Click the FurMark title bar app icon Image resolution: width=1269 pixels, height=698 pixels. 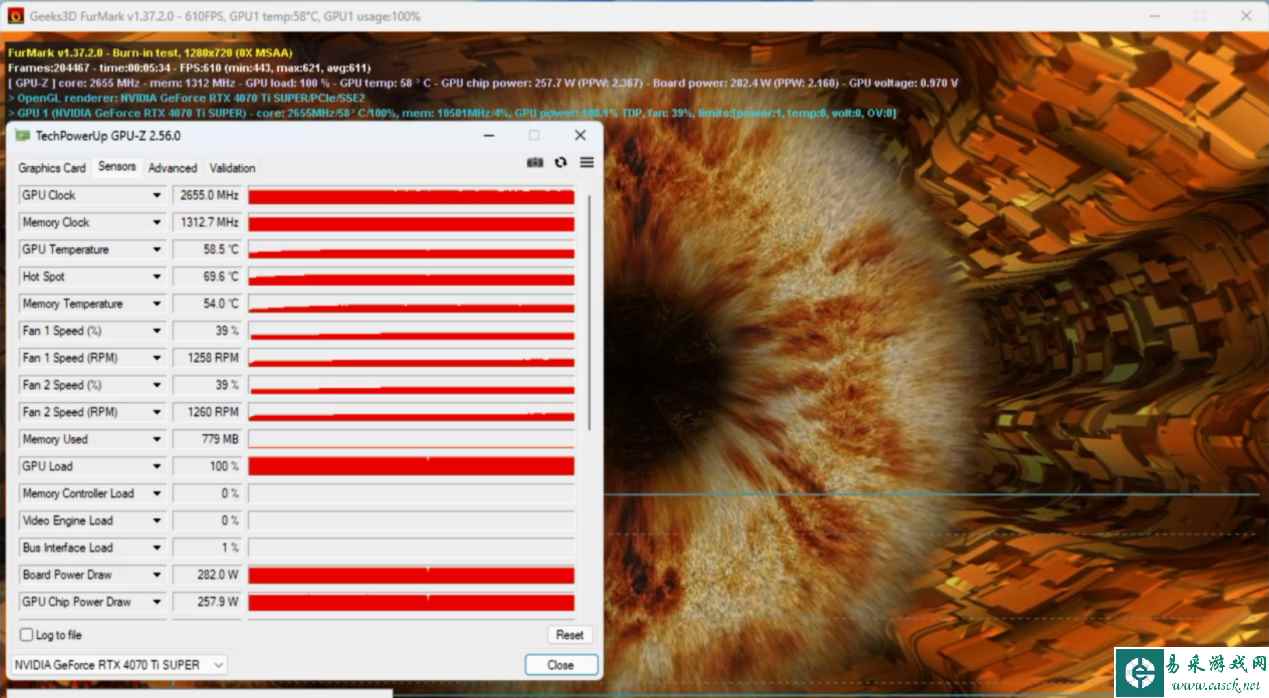pos(15,16)
